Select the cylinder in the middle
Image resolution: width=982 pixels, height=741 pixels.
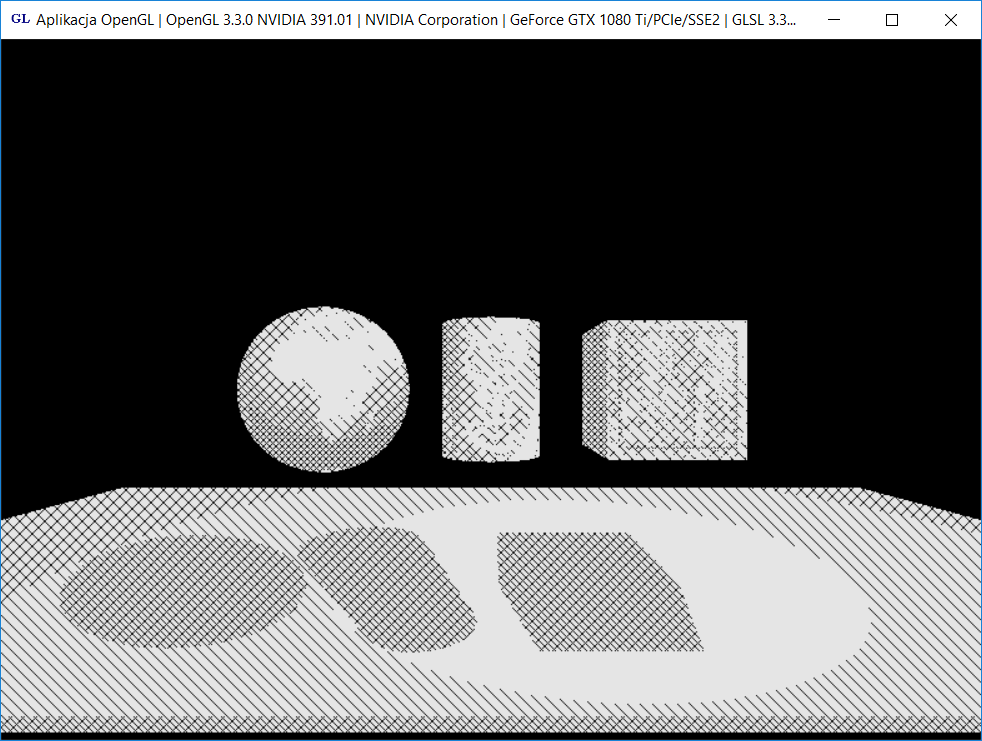[491, 390]
